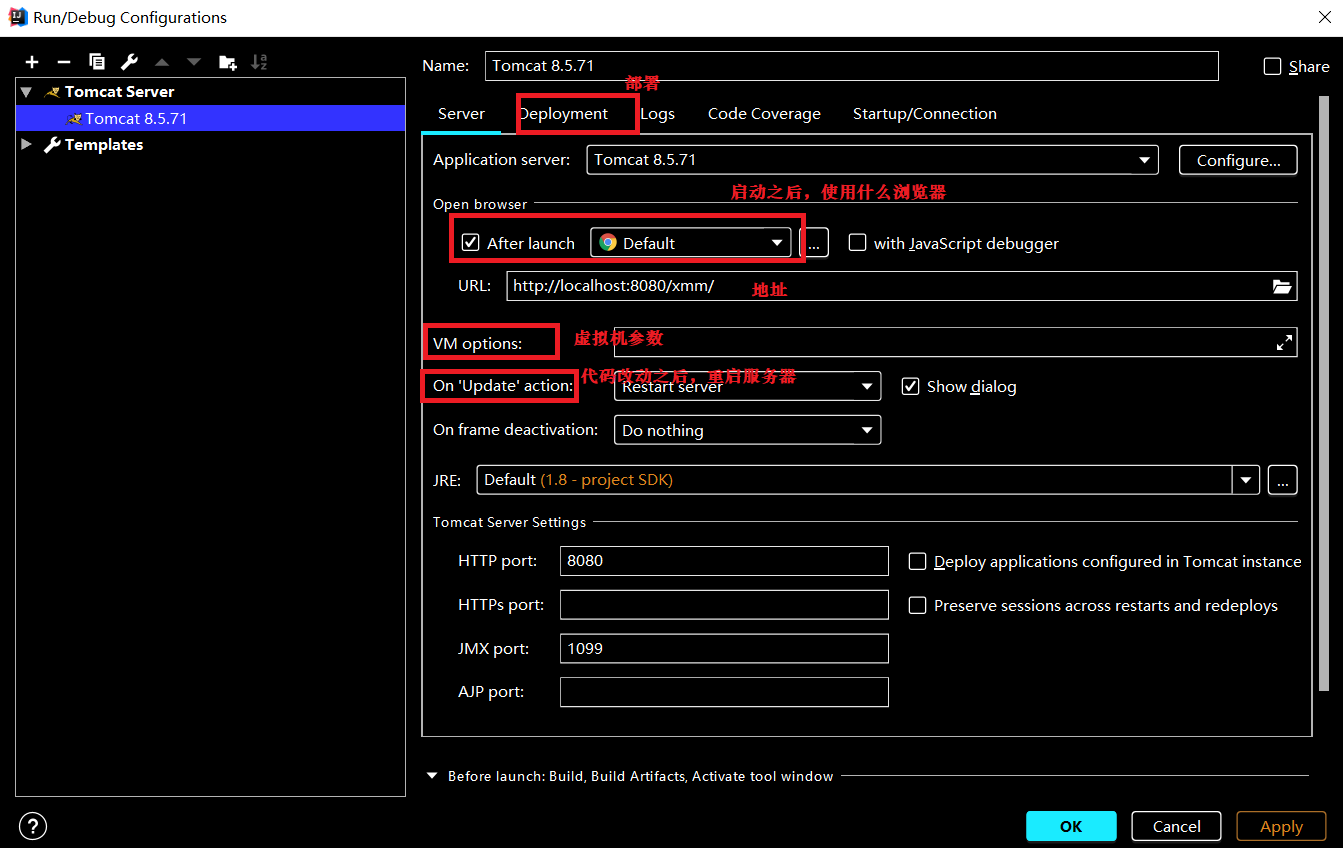Click the Chrome browser icon in dropdown
This screenshot has height=848, width=1343.
(x=608, y=243)
